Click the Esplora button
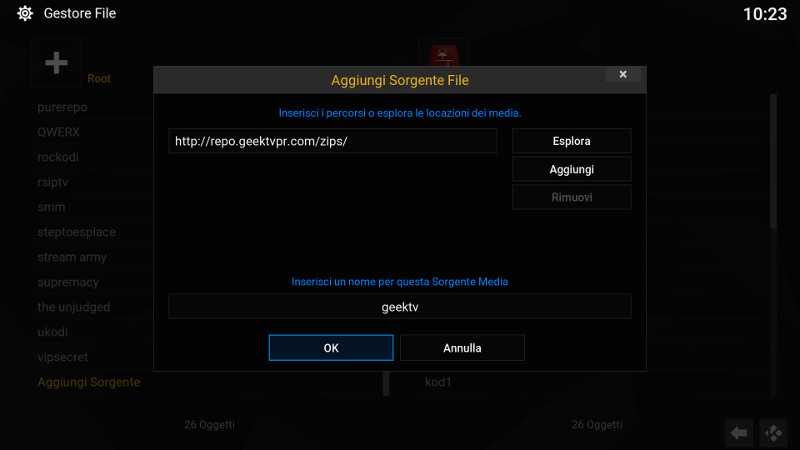Image resolution: width=800 pixels, height=450 pixels. tap(571, 141)
